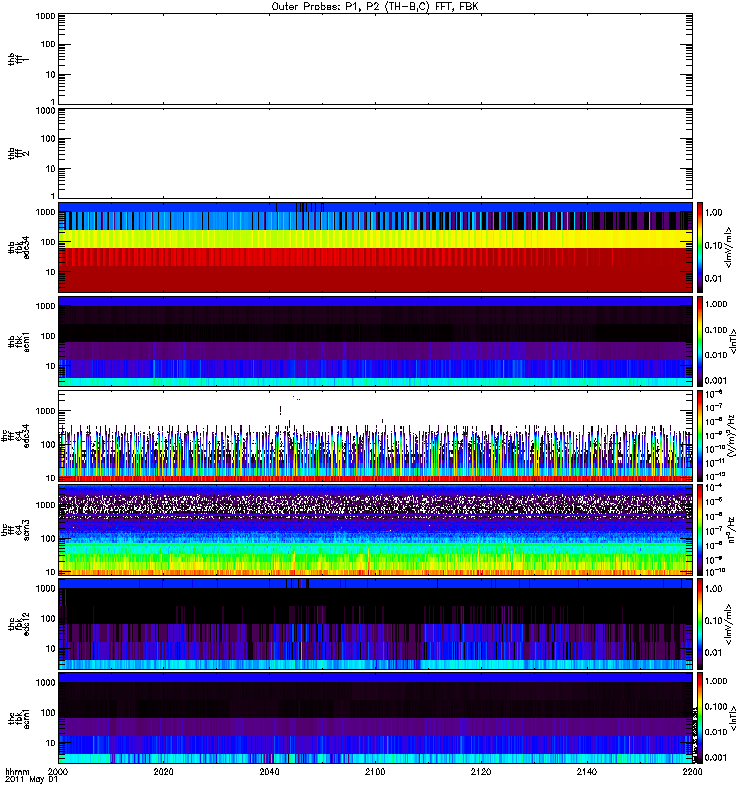This screenshot has height=800, width=750.
Task: Click the empty thb fff 2 plot panel
Action: [x=375, y=154]
